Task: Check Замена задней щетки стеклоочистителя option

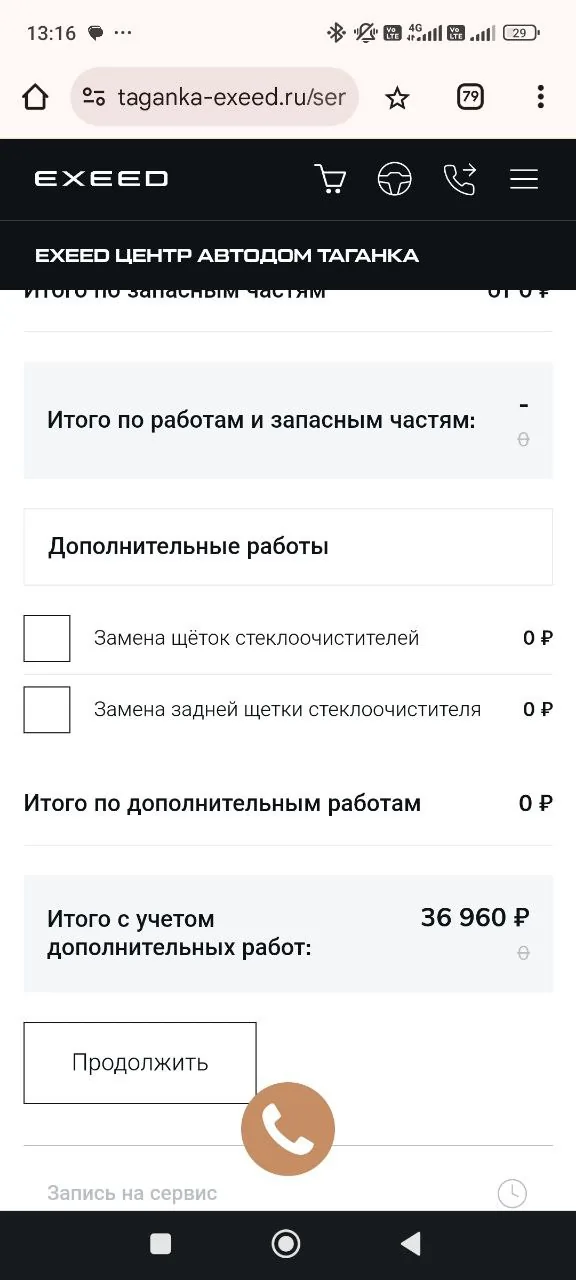Action: (x=47, y=709)
